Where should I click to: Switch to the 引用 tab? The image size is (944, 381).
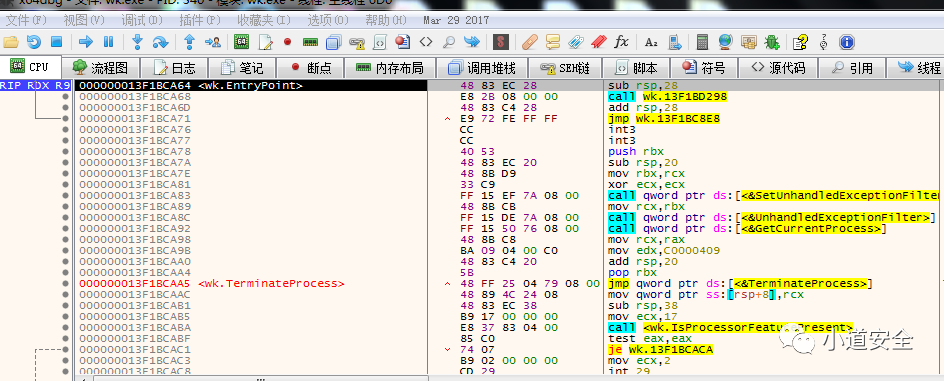click(851, 67)
